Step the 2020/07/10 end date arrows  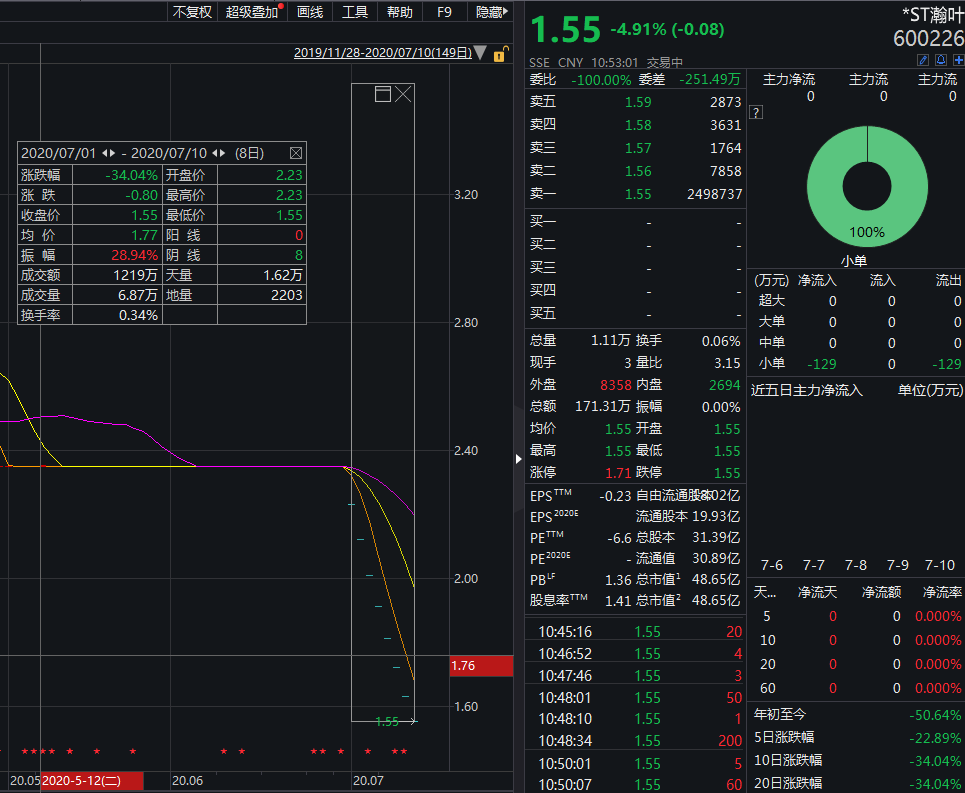tap(219, 153)
